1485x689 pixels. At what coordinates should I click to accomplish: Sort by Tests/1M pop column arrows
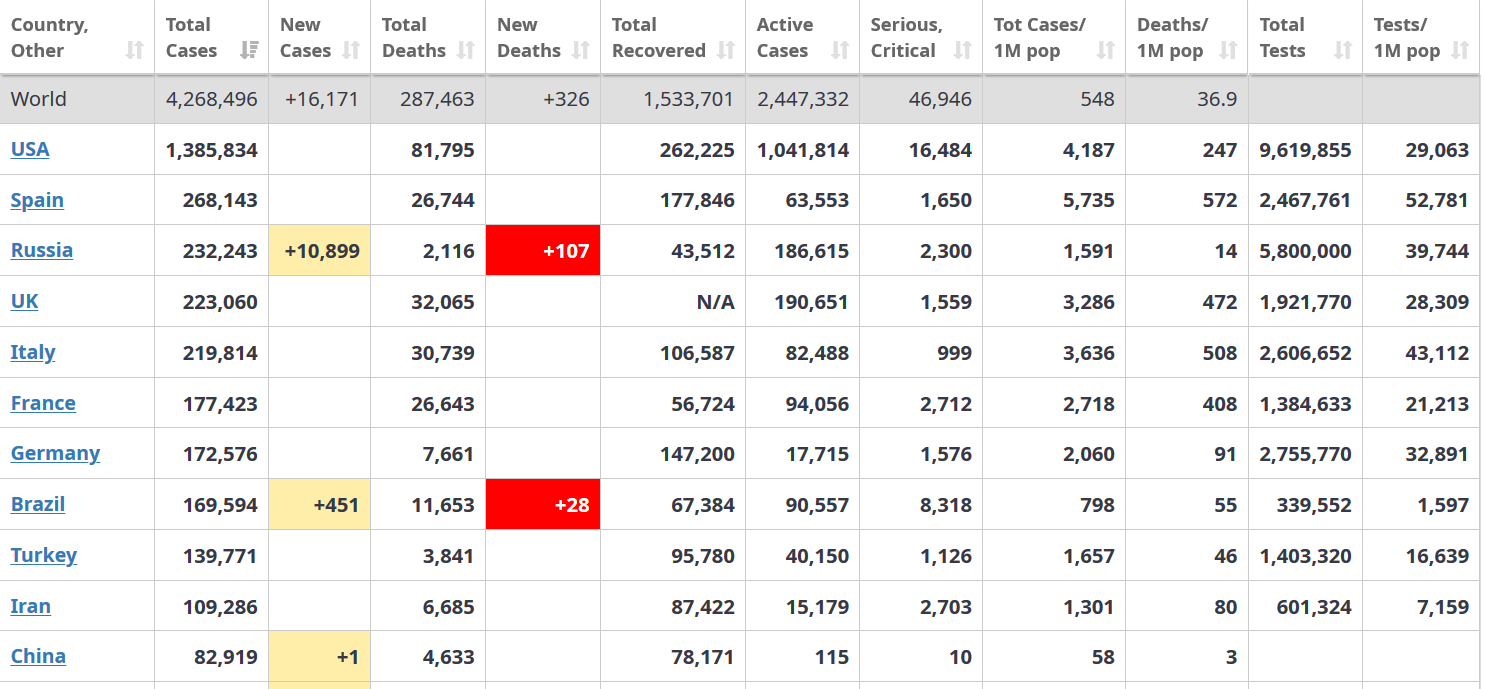coord(1460,50)
